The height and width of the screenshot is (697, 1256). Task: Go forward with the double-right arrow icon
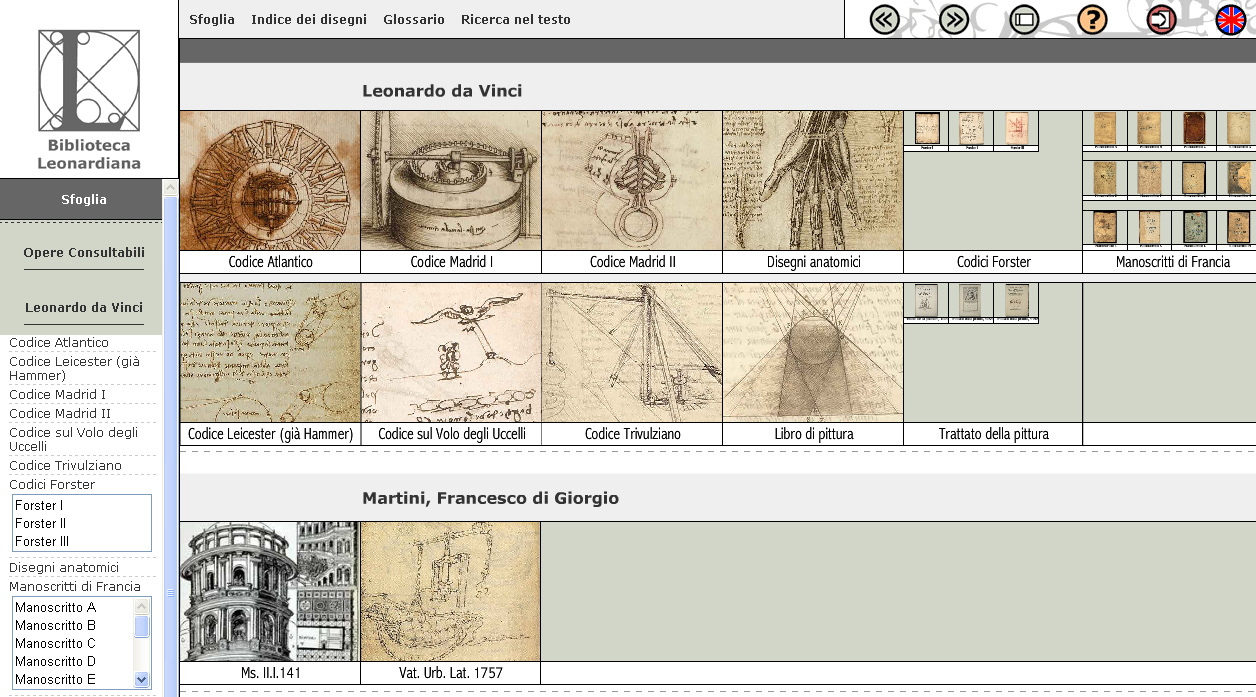click(x=955, y=19)
